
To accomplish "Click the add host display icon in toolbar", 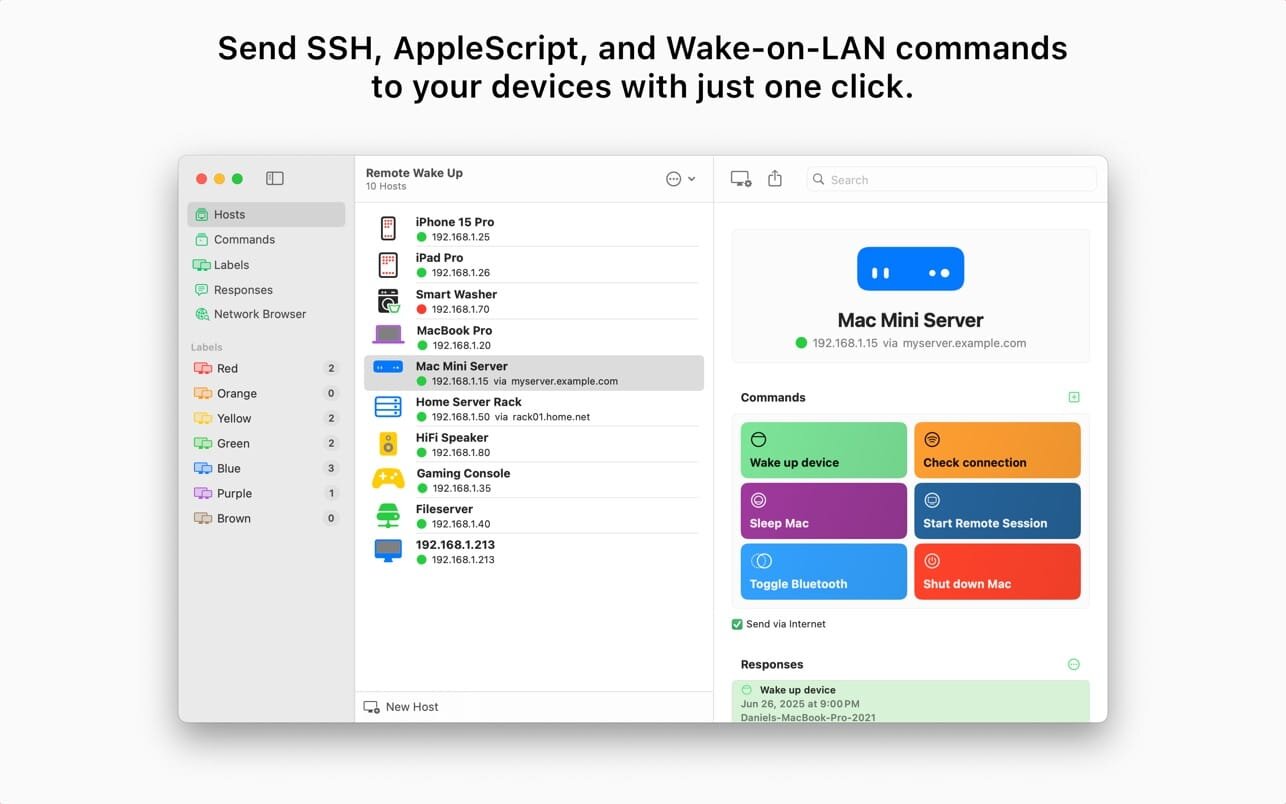I will click(741, 179).
